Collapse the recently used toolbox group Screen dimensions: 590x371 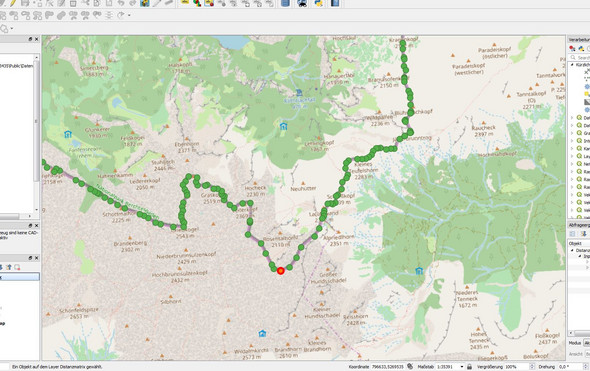572,65
